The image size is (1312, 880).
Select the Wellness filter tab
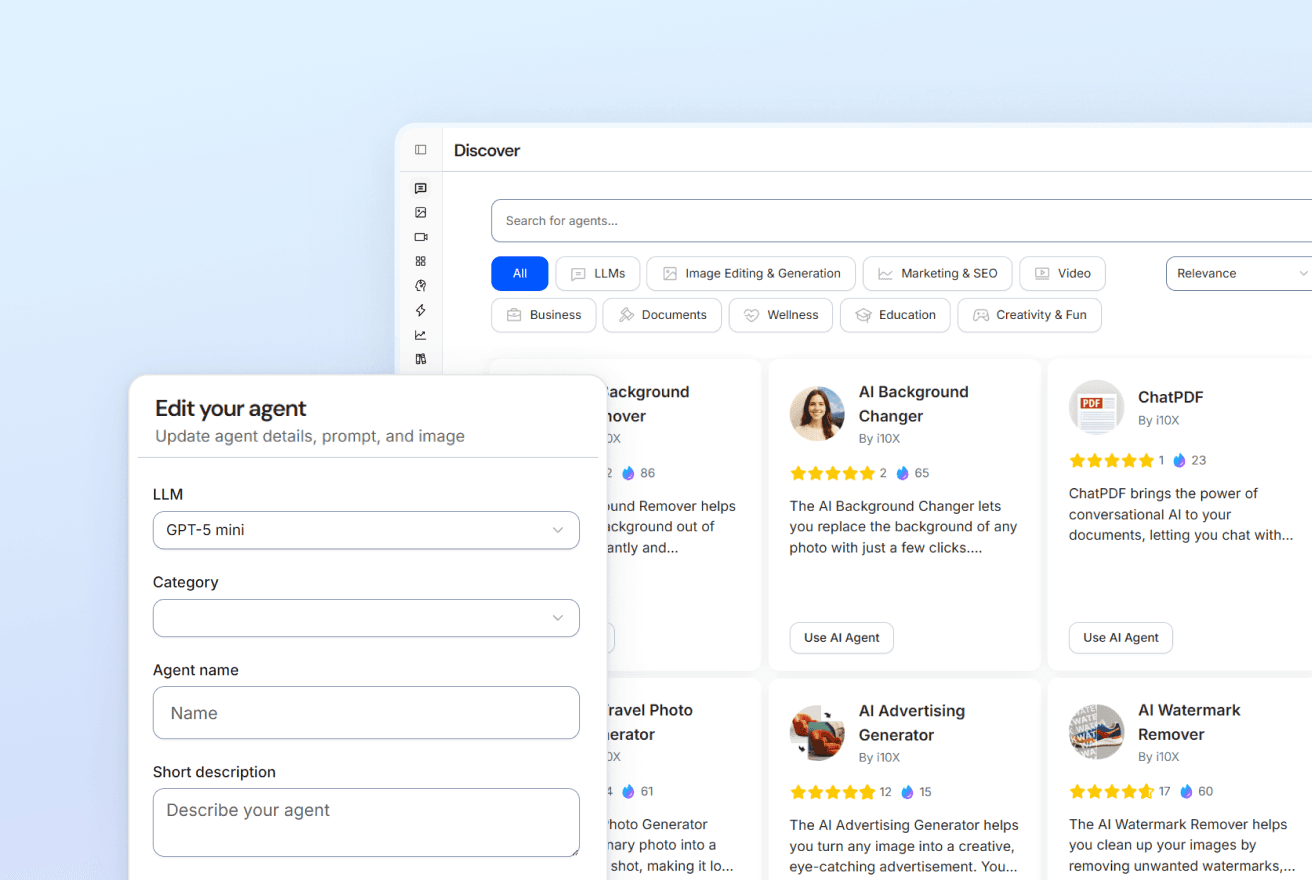[781, 315]
